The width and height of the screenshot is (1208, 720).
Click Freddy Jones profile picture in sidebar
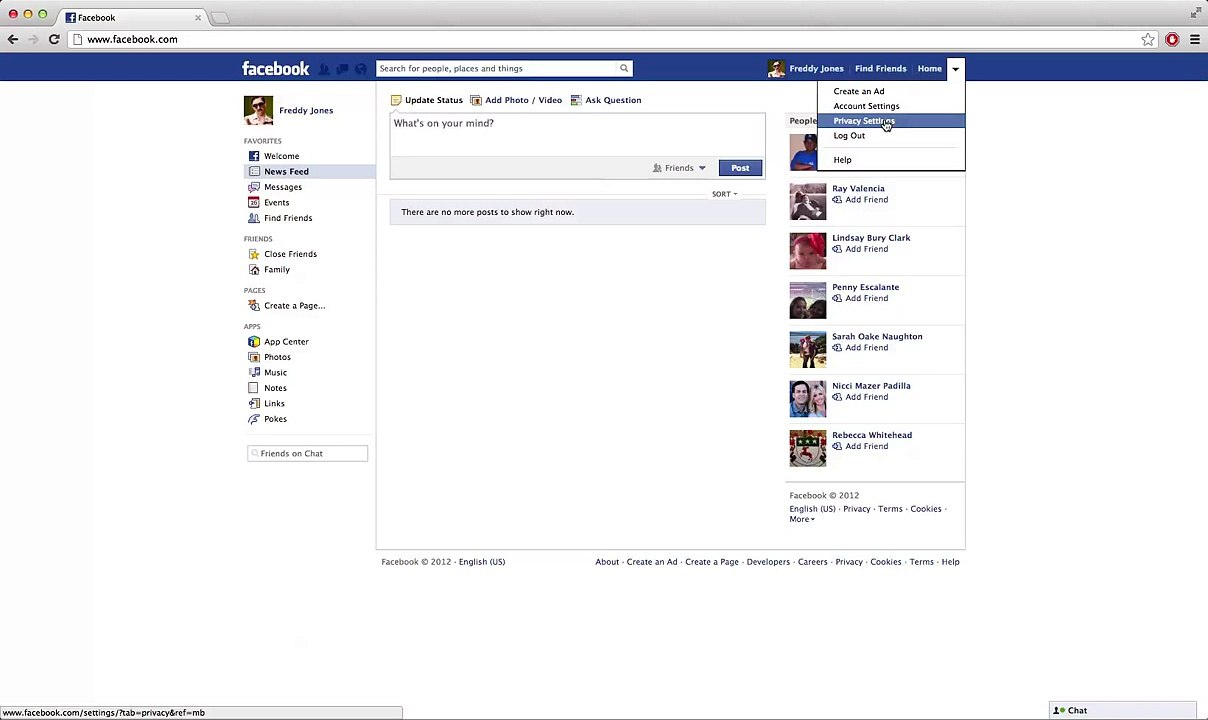(x=258, y=110)
